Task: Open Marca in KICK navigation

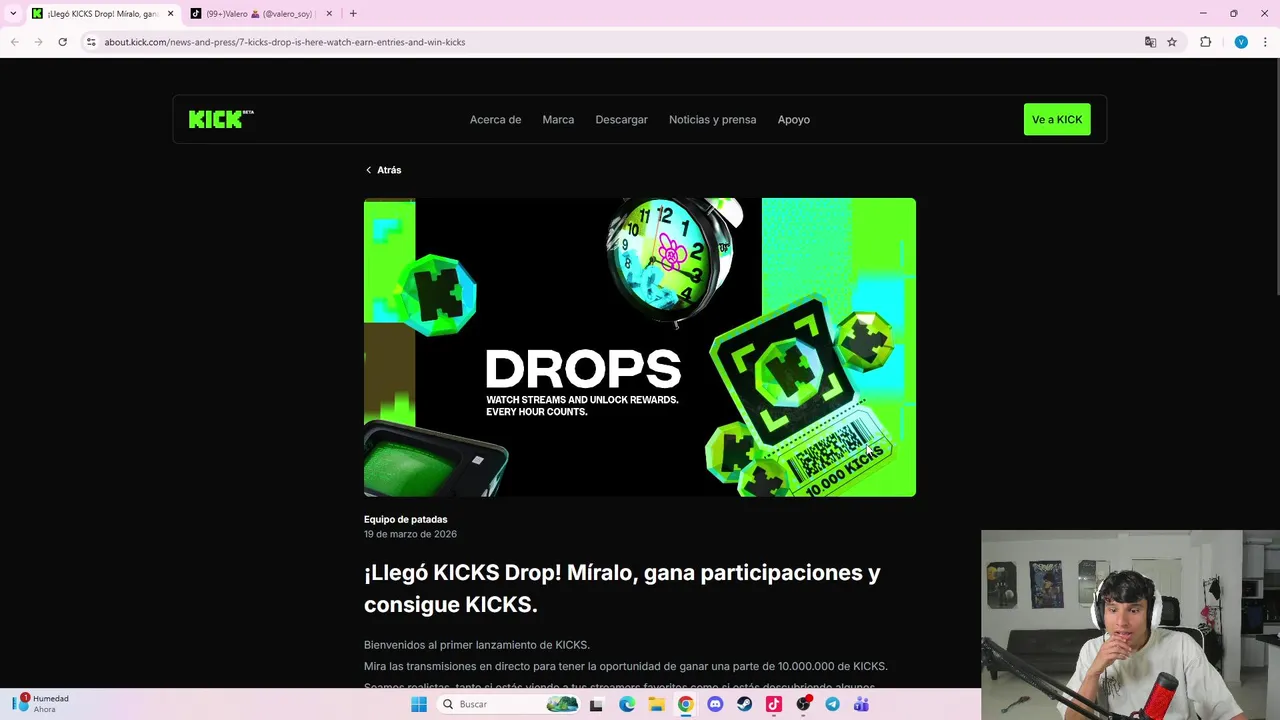Action: pos(558,119)
